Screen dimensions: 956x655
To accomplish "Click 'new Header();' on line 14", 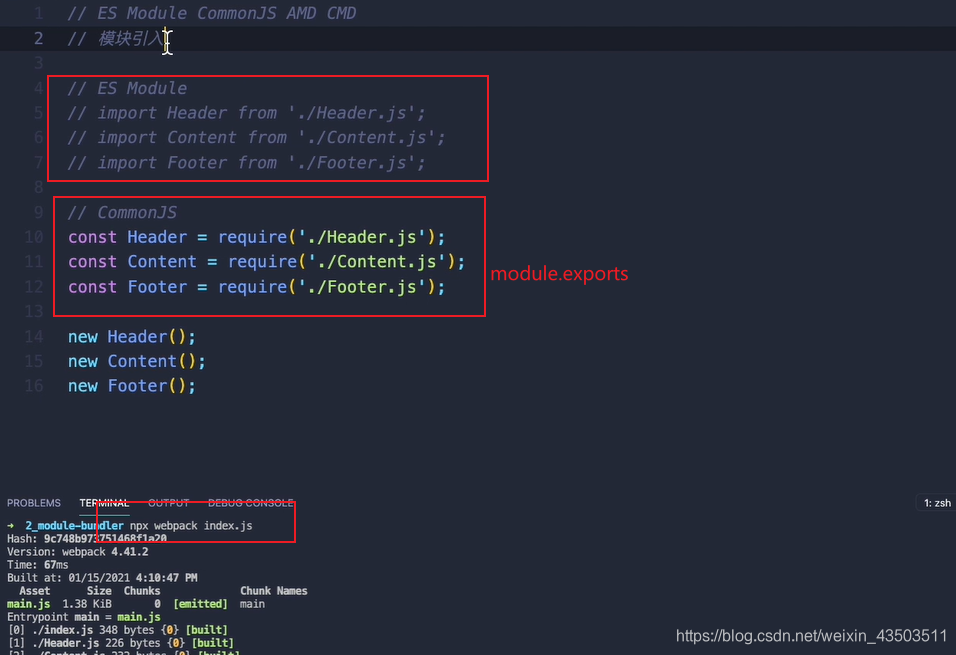I will coord(132,337).
